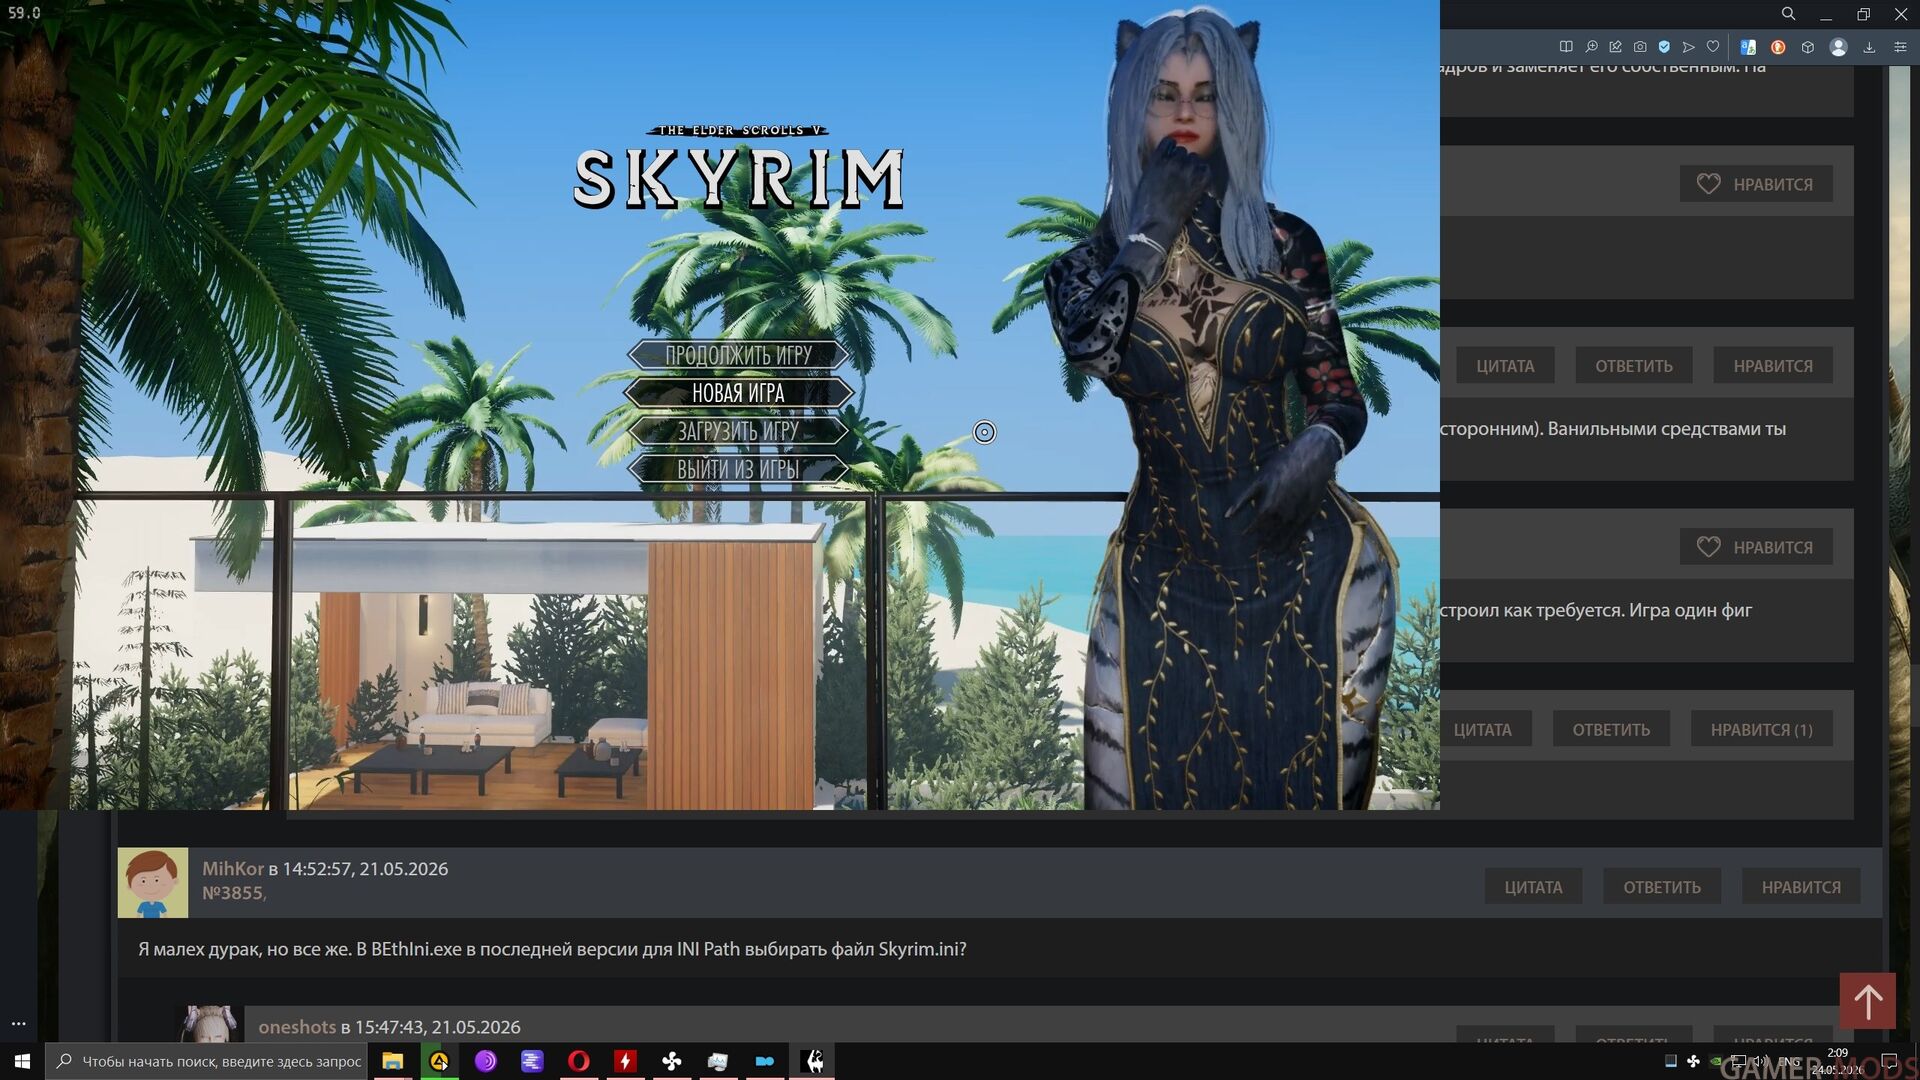1920x1080 pixels.
Task: Click text 'строил как требуется. Игра один фиг'
Action: 1596,610
